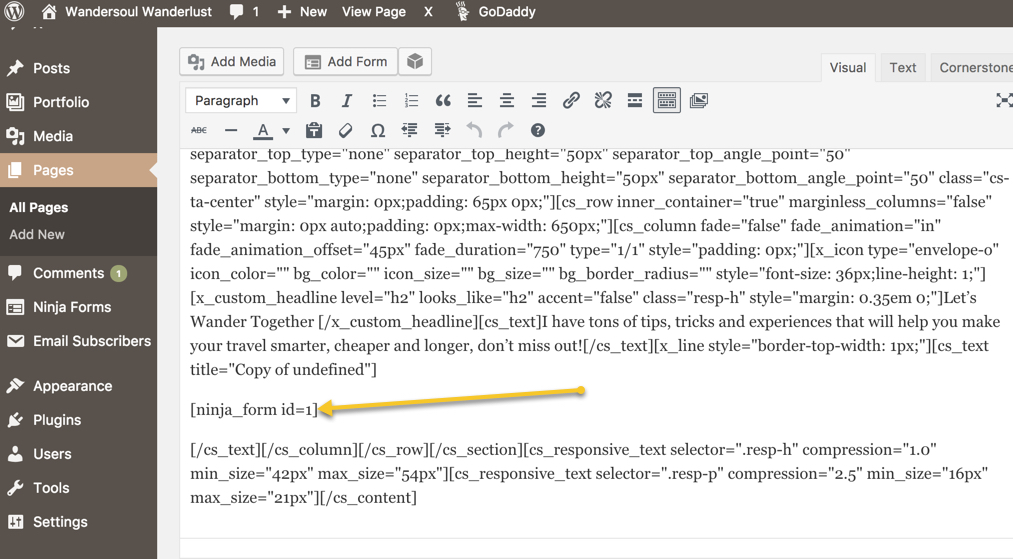
Task: Insert Read More tag
Action: click(635, 101)
